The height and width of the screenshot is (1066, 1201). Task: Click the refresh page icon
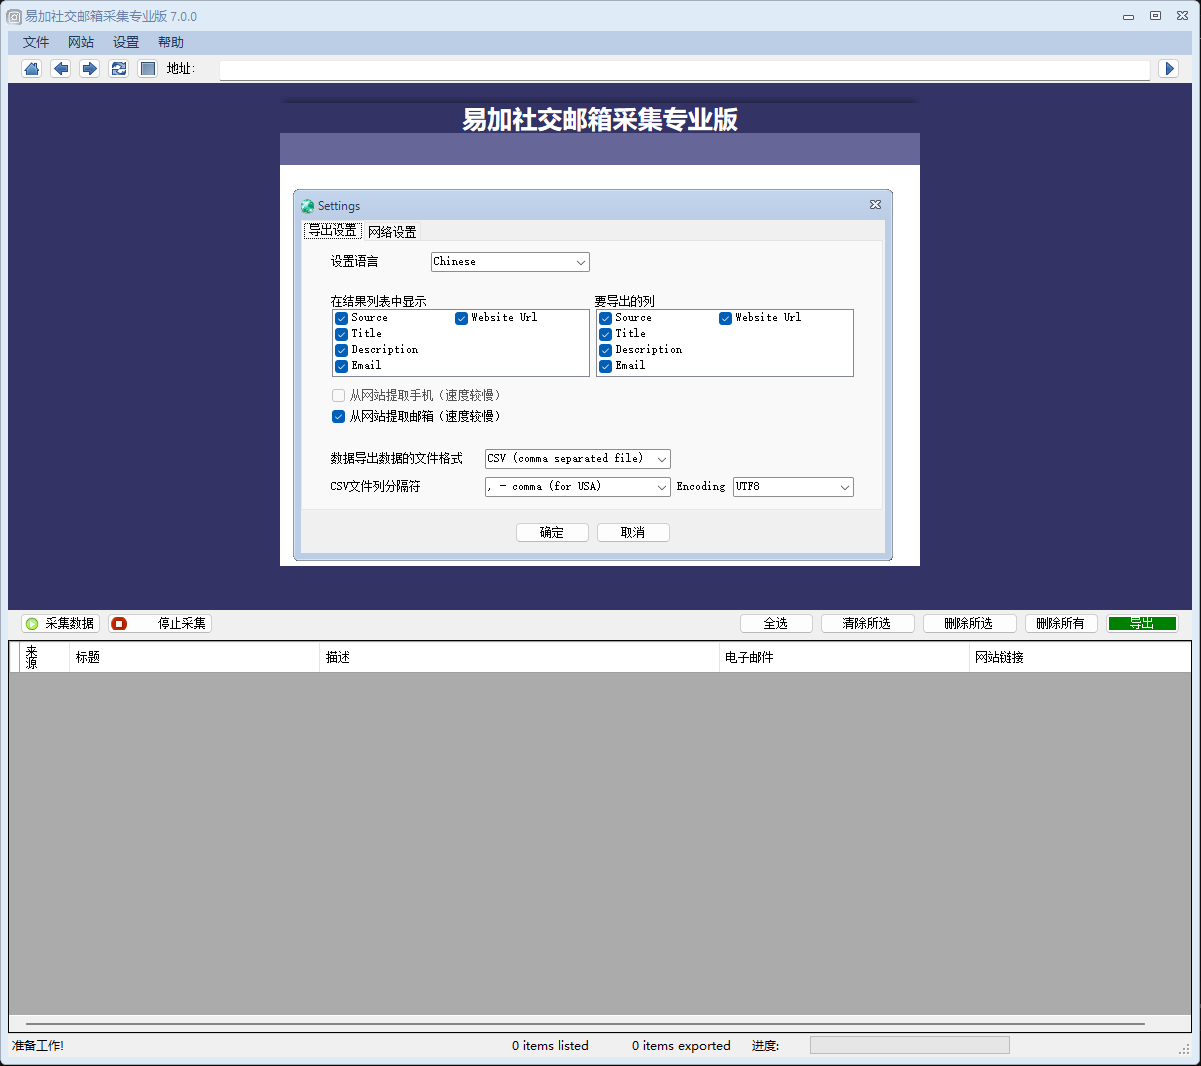(x=119, y=68)
